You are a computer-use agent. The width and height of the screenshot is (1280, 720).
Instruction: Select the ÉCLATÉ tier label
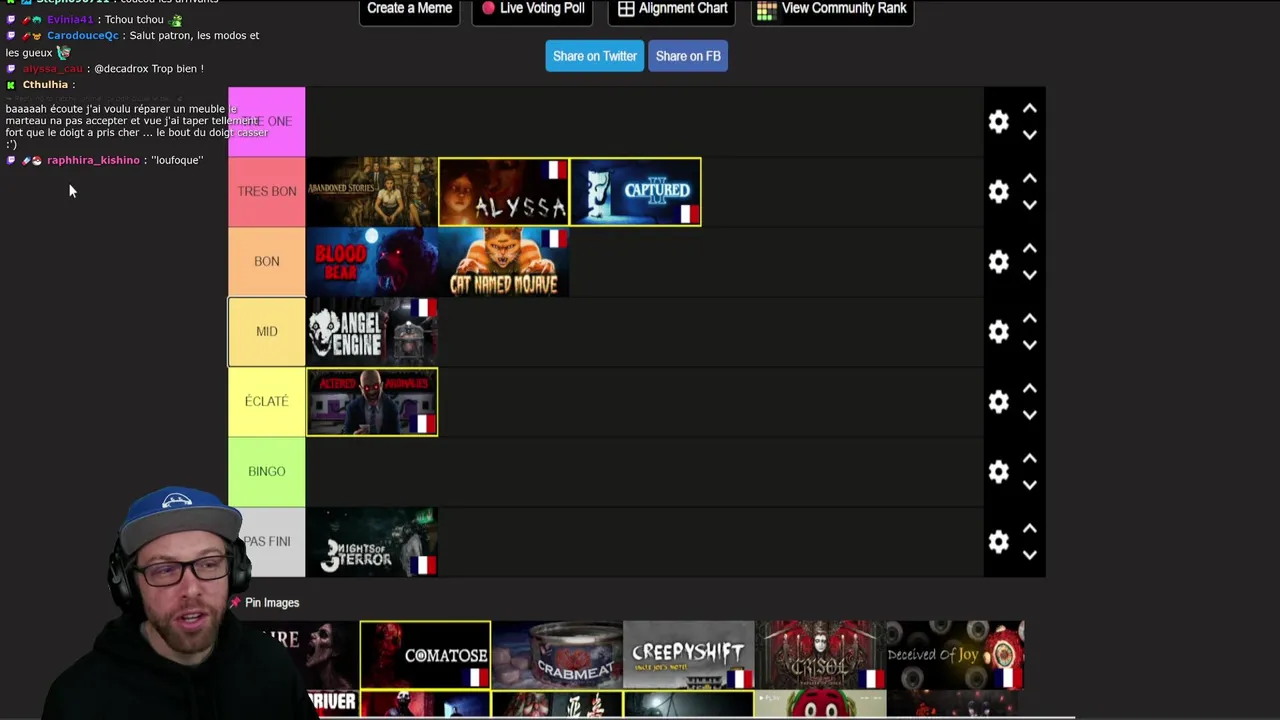click(267, 402)
